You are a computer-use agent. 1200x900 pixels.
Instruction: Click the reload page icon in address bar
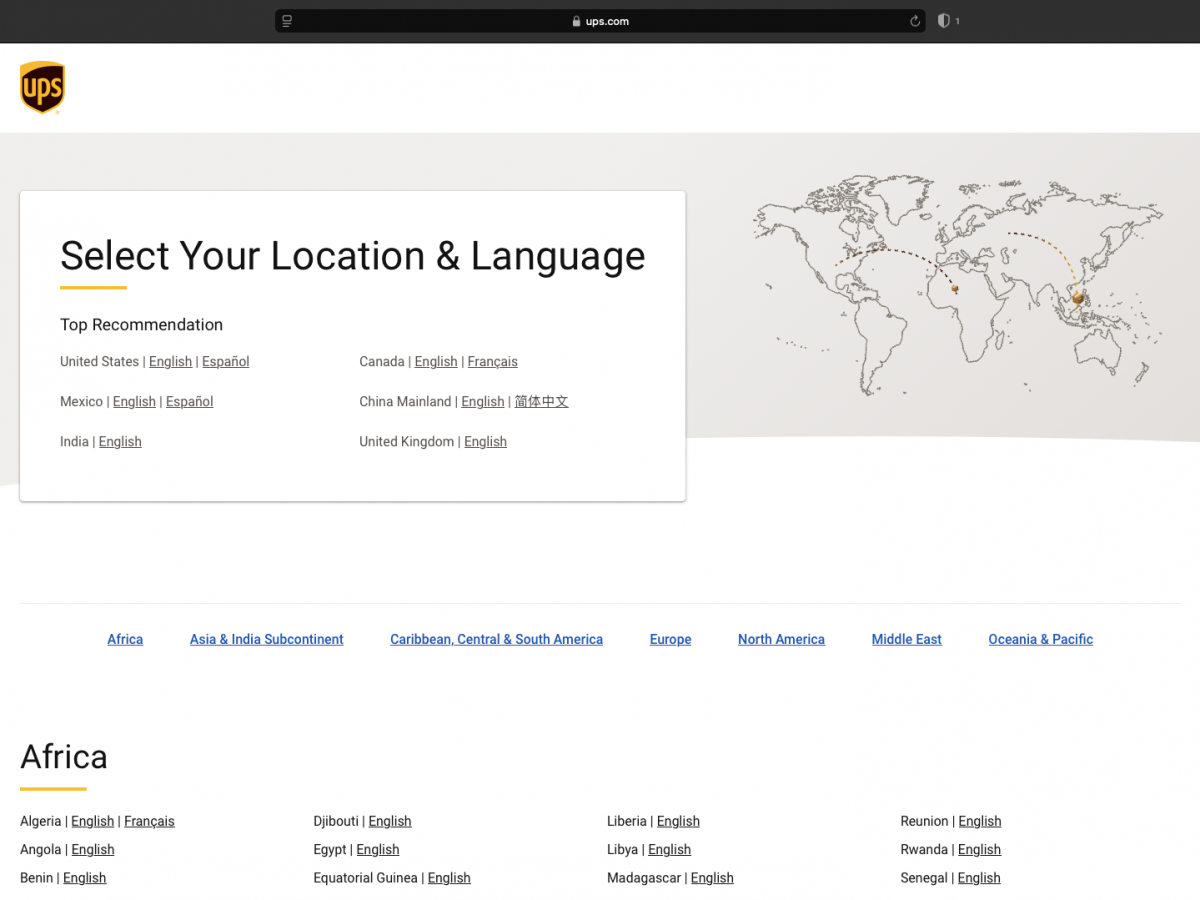914,21
